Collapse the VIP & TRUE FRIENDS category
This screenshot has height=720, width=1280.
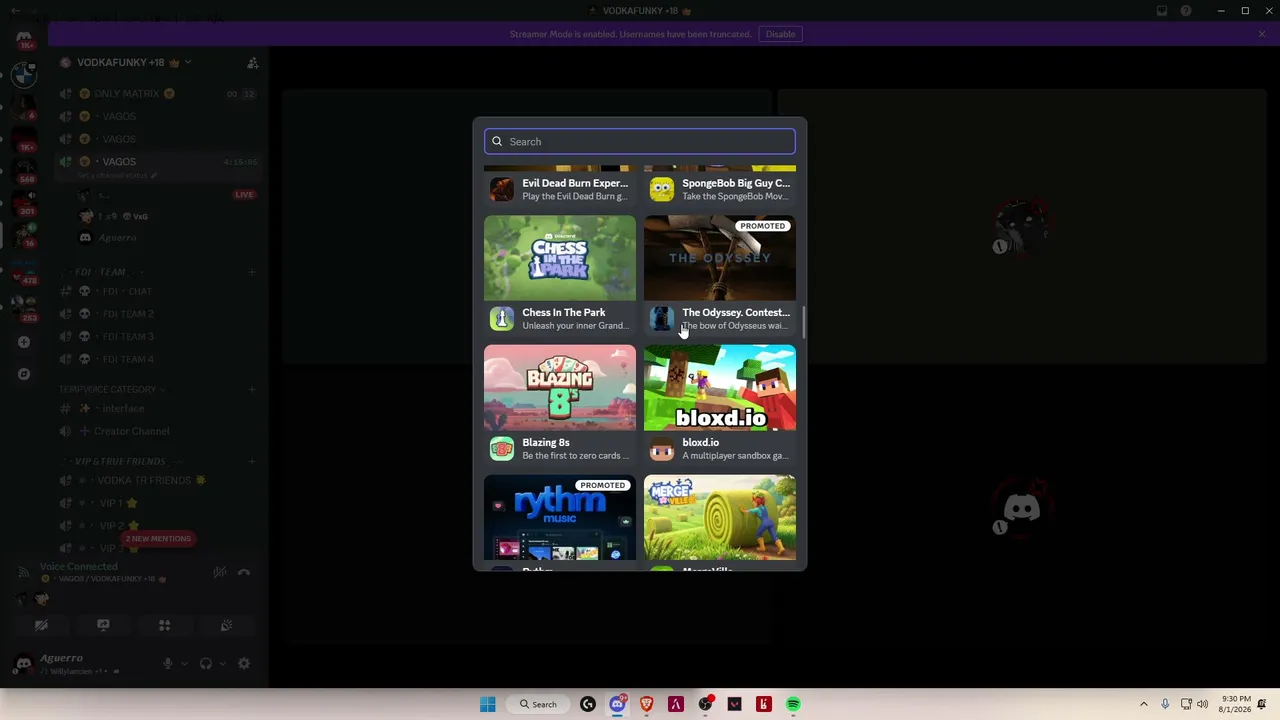[x=120, y=461]
